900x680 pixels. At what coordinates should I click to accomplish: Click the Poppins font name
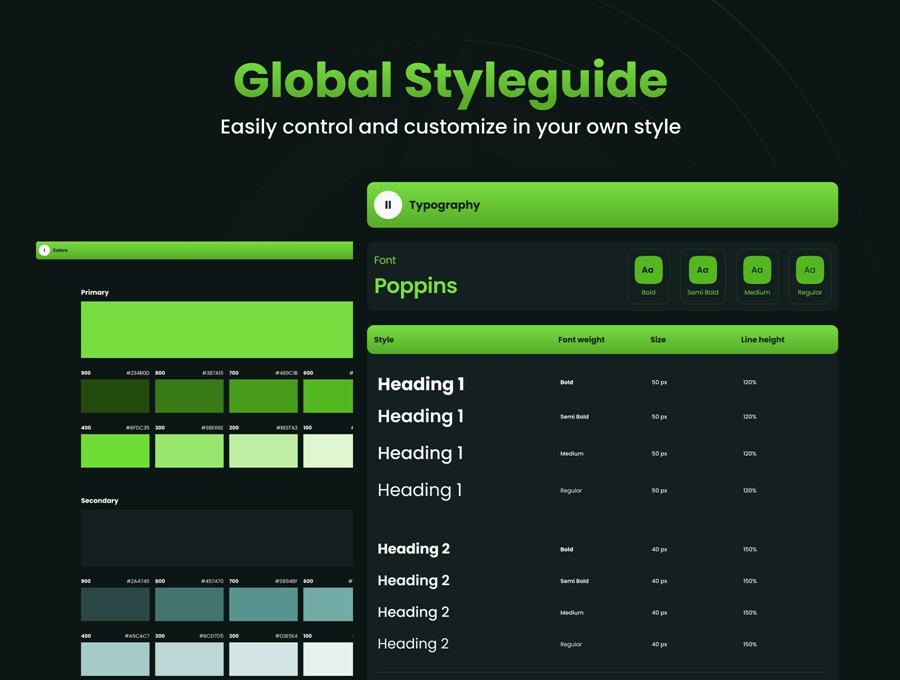point(415,286)
